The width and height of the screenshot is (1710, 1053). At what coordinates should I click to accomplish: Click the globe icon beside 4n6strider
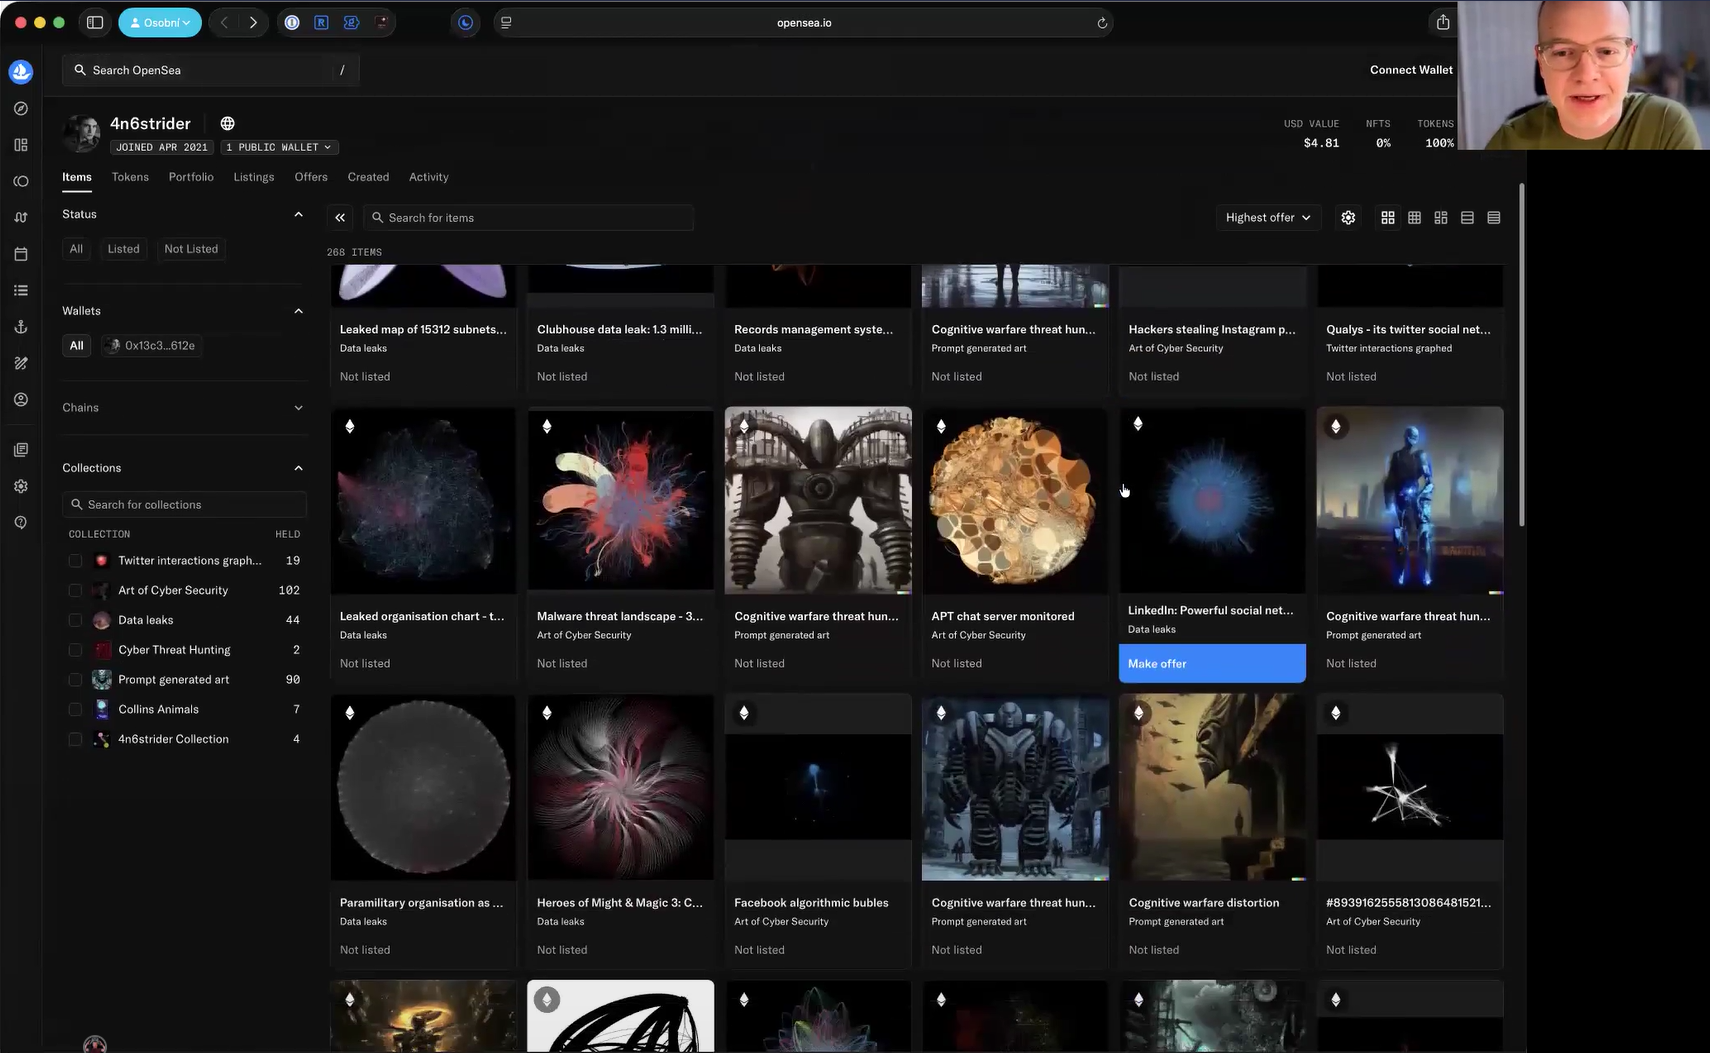pyautogui.click(x=228, y=124)
